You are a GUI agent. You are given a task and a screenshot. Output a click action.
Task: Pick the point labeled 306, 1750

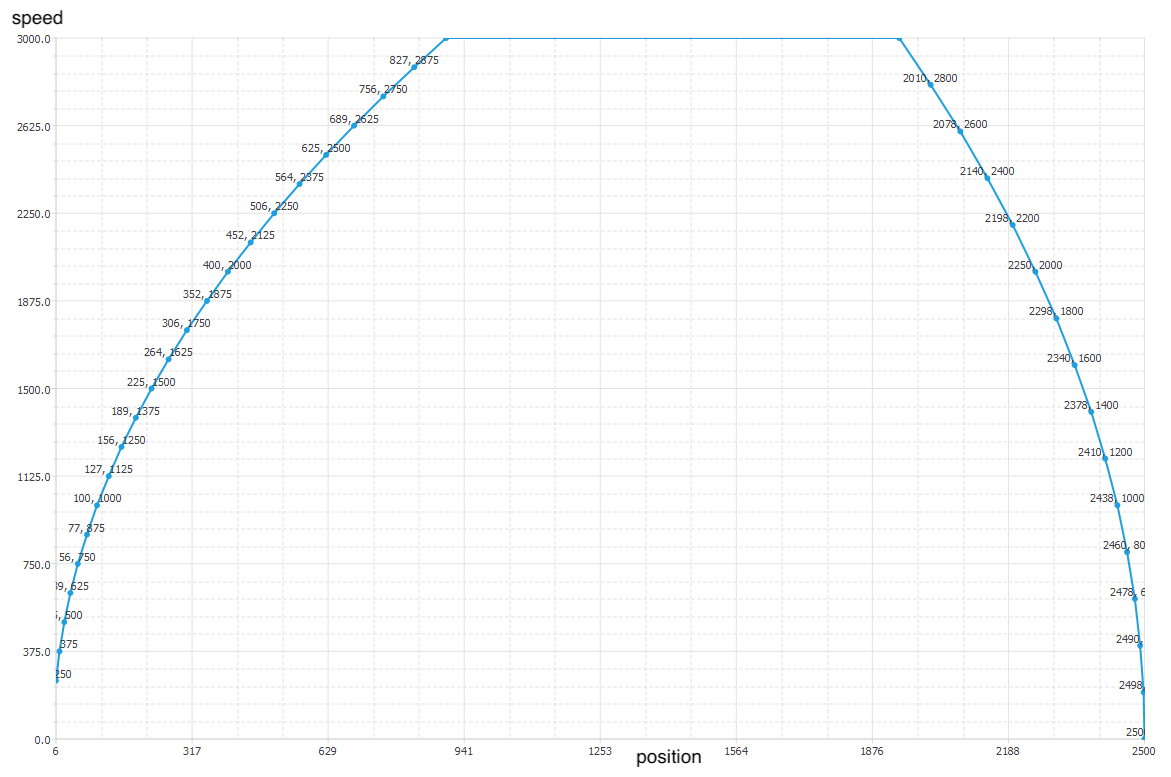coord(187,330)
